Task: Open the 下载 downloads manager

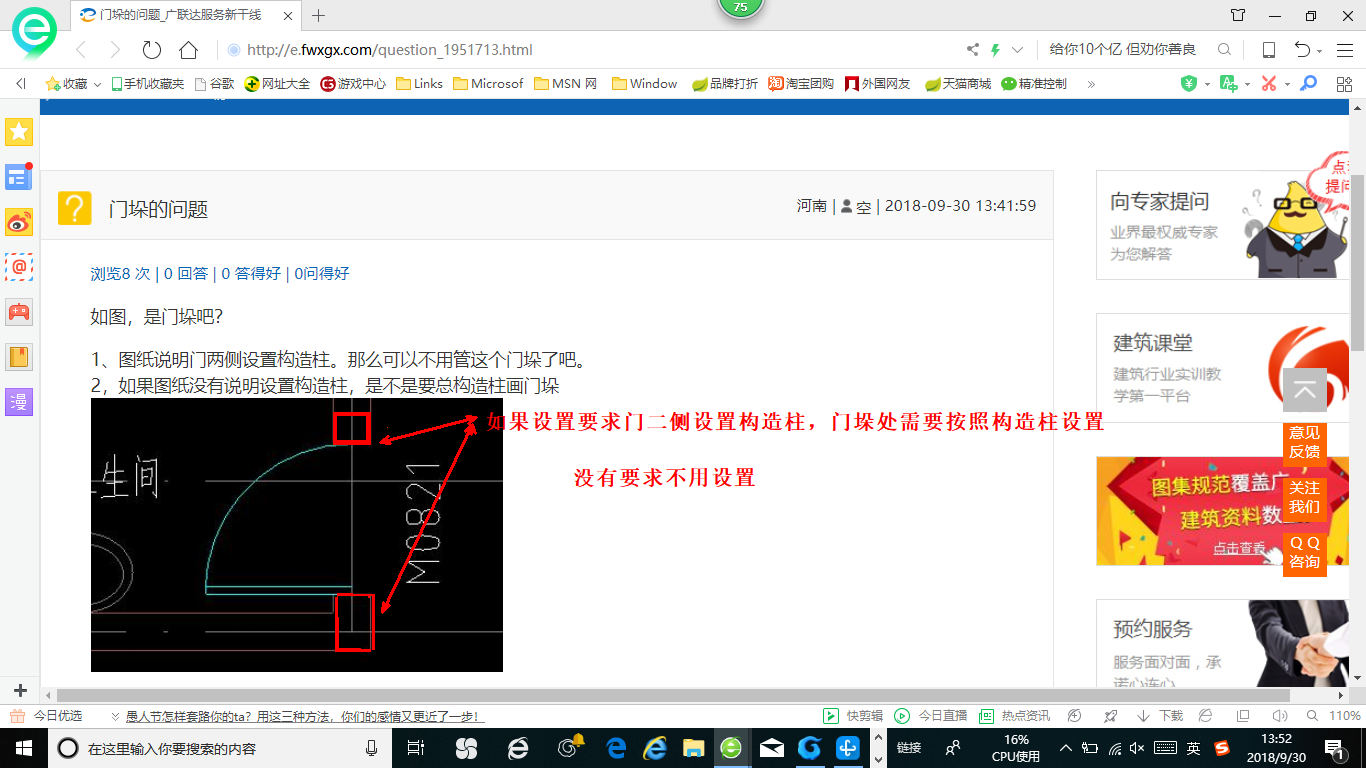Action: click(1161, 716)
